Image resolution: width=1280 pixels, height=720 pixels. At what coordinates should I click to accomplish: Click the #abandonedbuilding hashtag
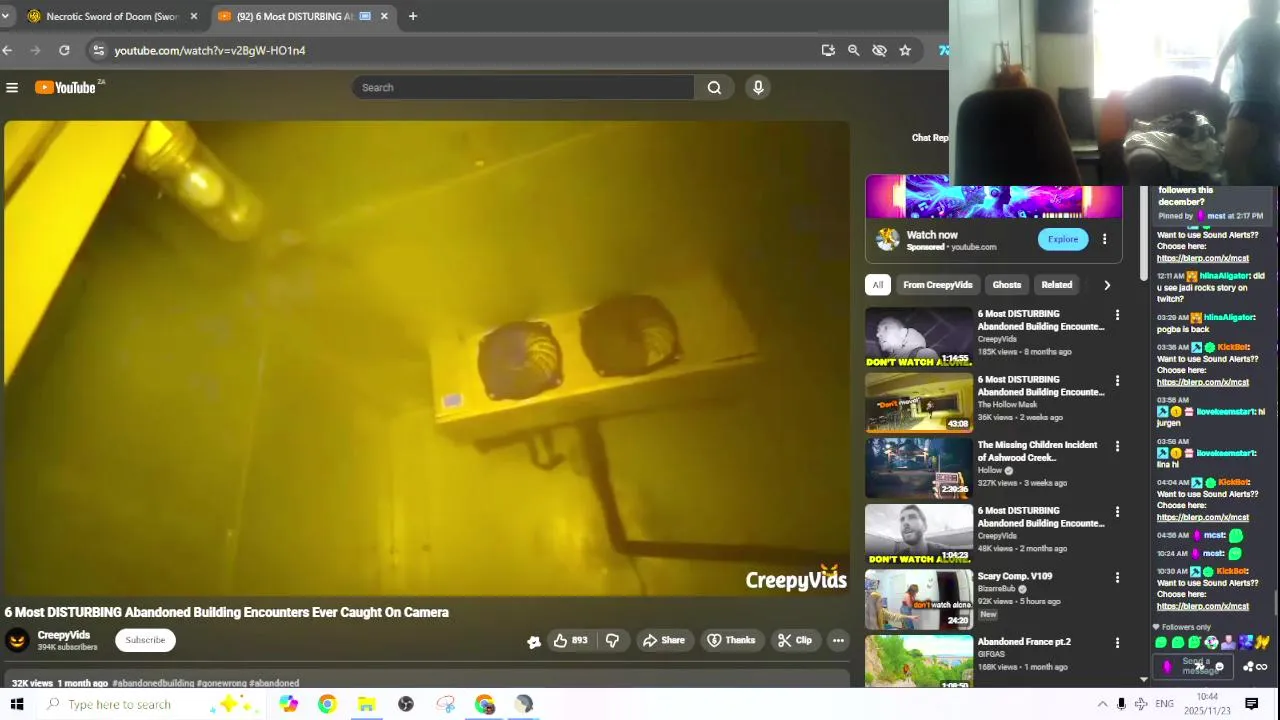(x=153, y=683)
